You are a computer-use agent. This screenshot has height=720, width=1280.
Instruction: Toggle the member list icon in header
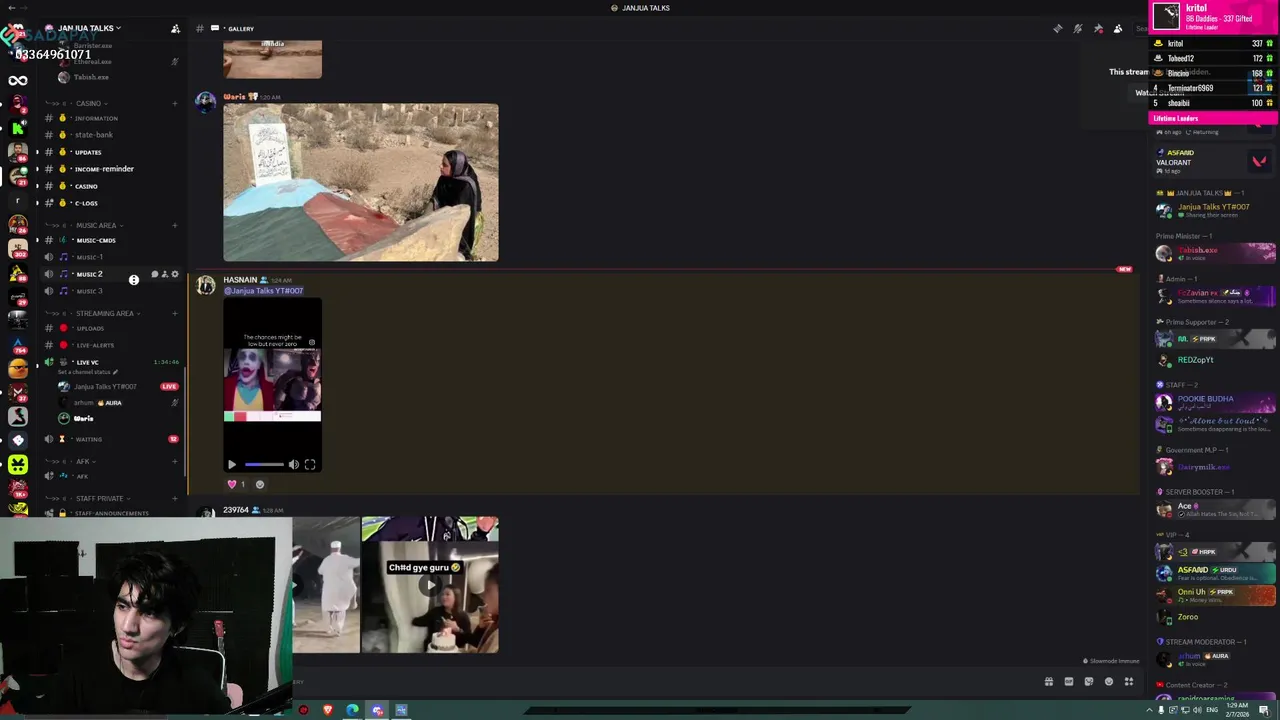pyautogui.click(x=1118, y=28)
